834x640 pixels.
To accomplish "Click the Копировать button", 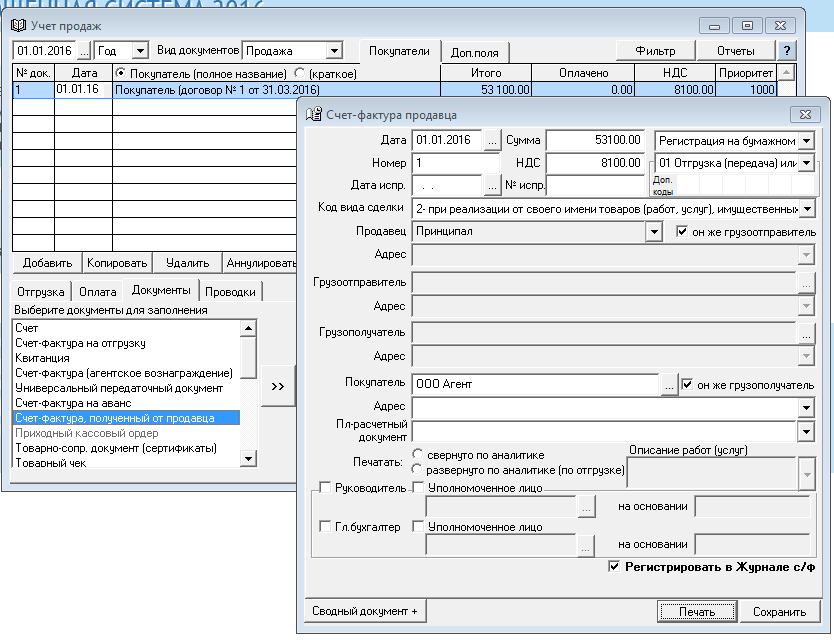I will point(117,263).
